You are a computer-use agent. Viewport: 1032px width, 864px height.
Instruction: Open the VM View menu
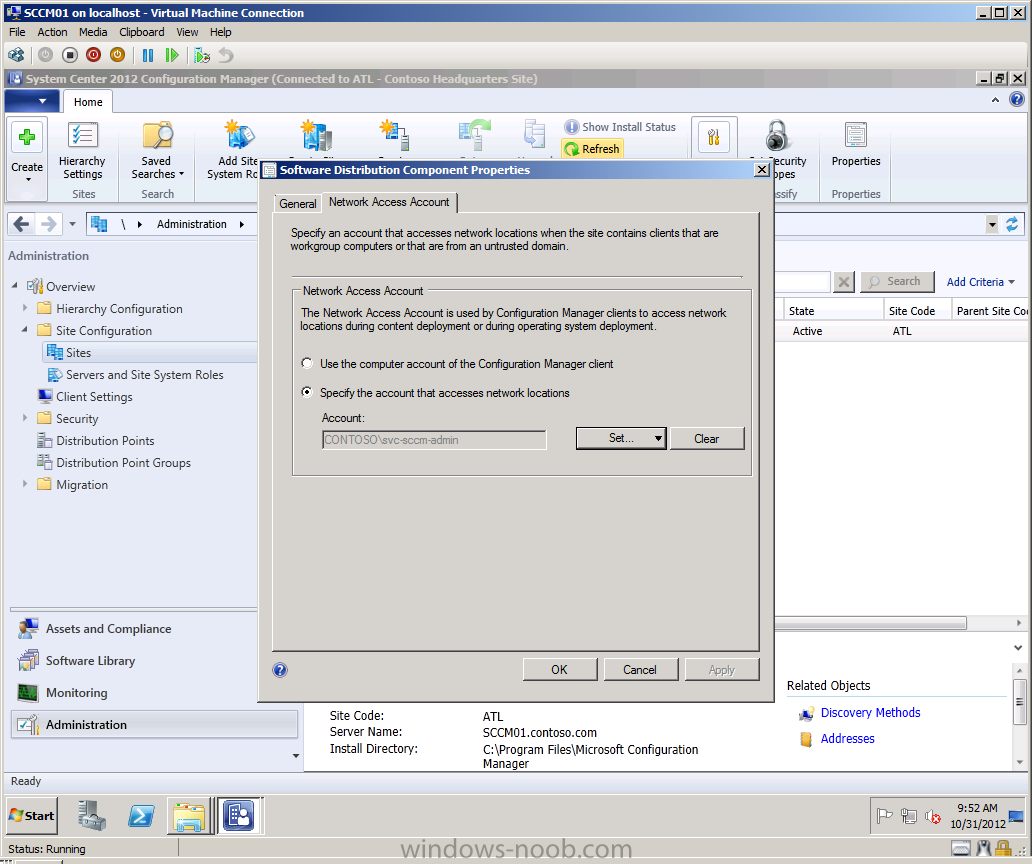[x=187, y=32]
